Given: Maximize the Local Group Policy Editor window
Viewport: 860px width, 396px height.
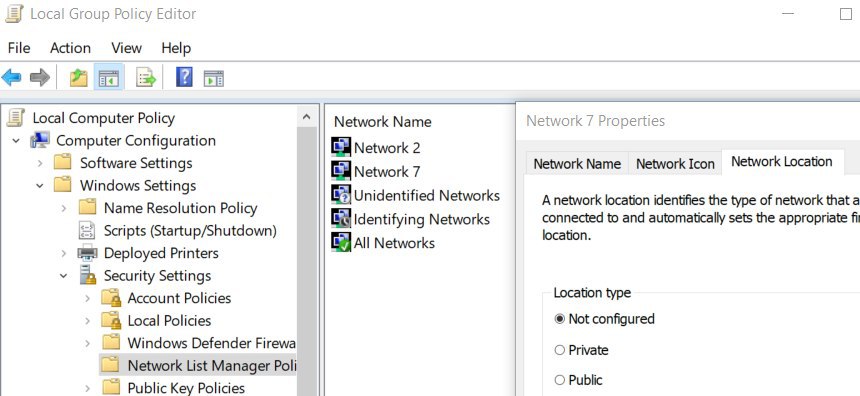Looking at the screenshot, I should click(846, 14).
